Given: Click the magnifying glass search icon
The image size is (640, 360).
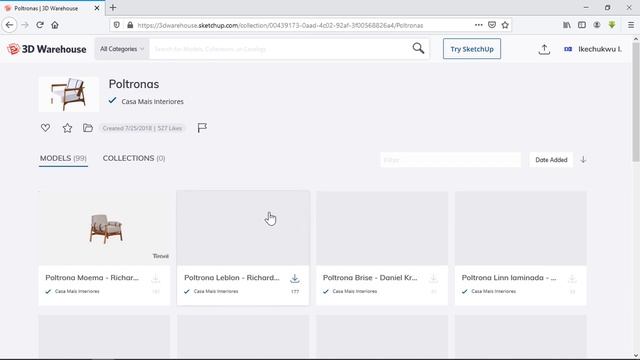Looking at the screenshot, I should point(418,49).
